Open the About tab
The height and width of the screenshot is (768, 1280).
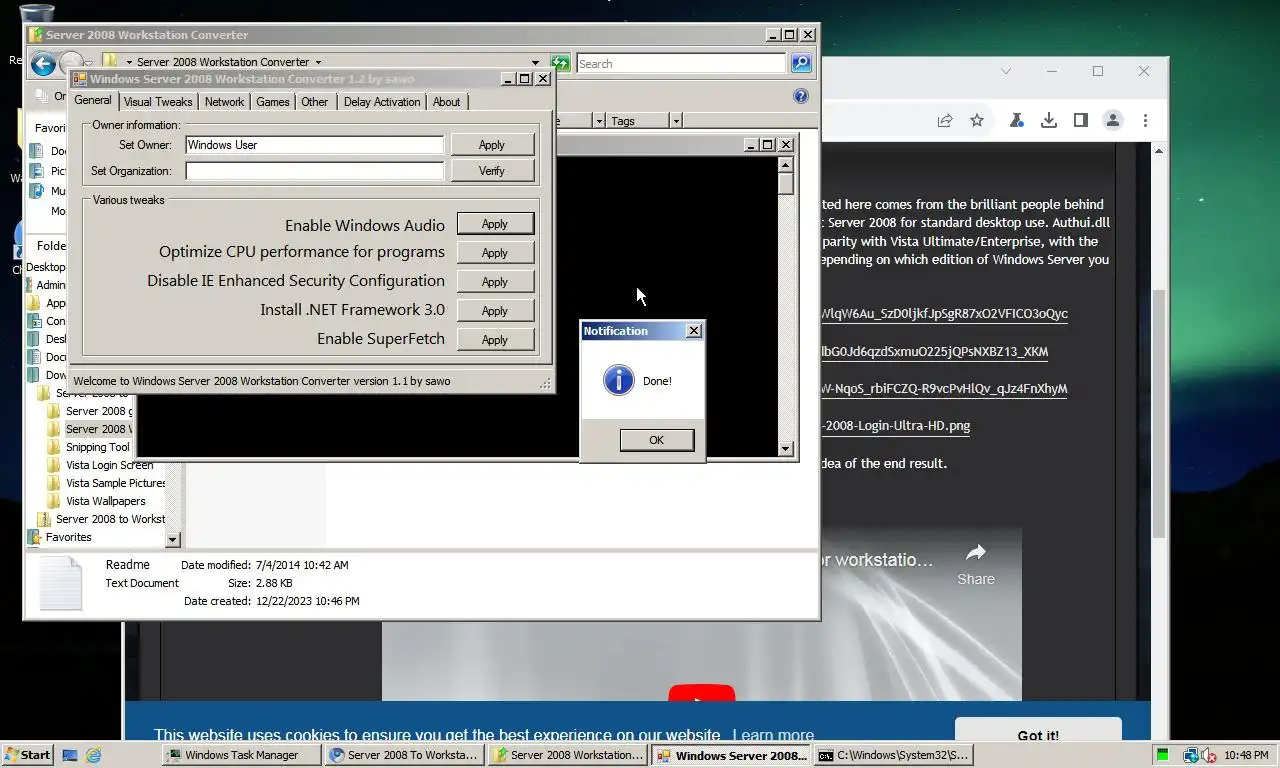click(x=446, y=102)
